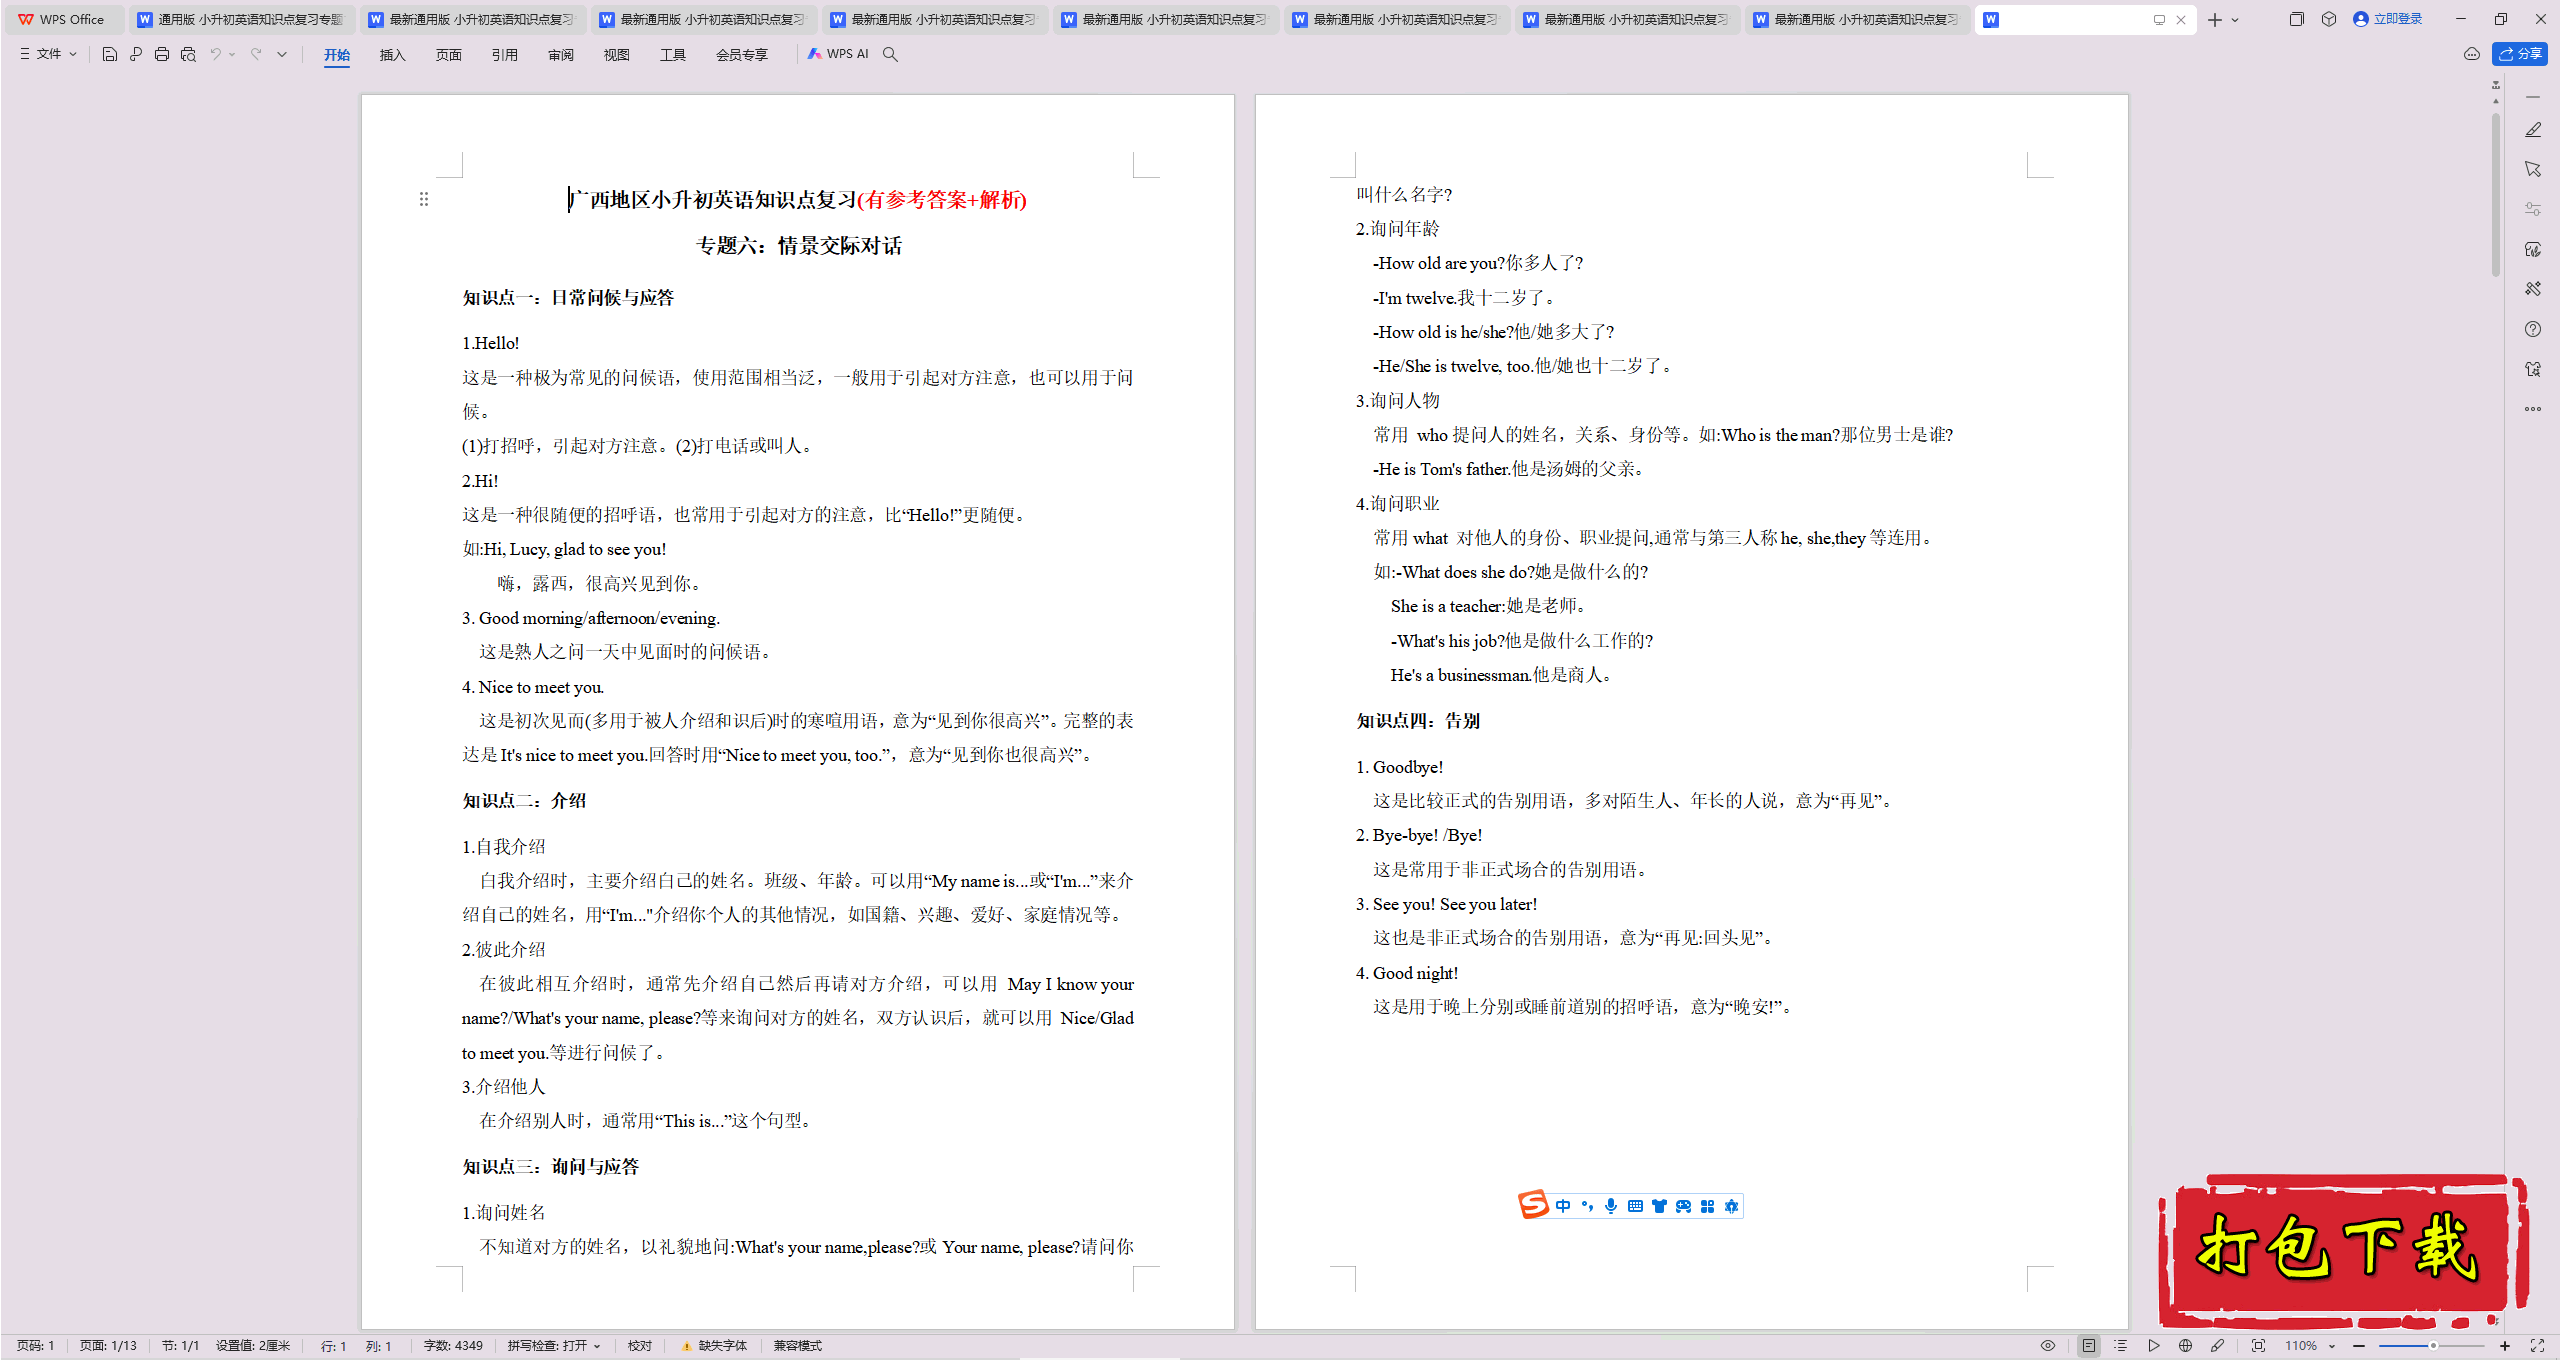Click the tools icon in the right sidebar

pos(2532,289)
